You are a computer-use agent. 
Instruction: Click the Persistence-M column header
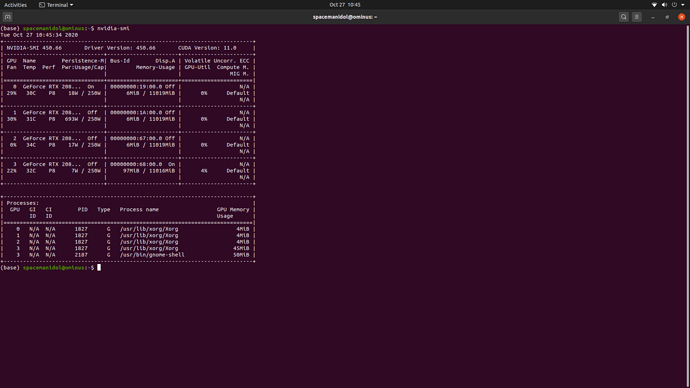tap(83, 61)
